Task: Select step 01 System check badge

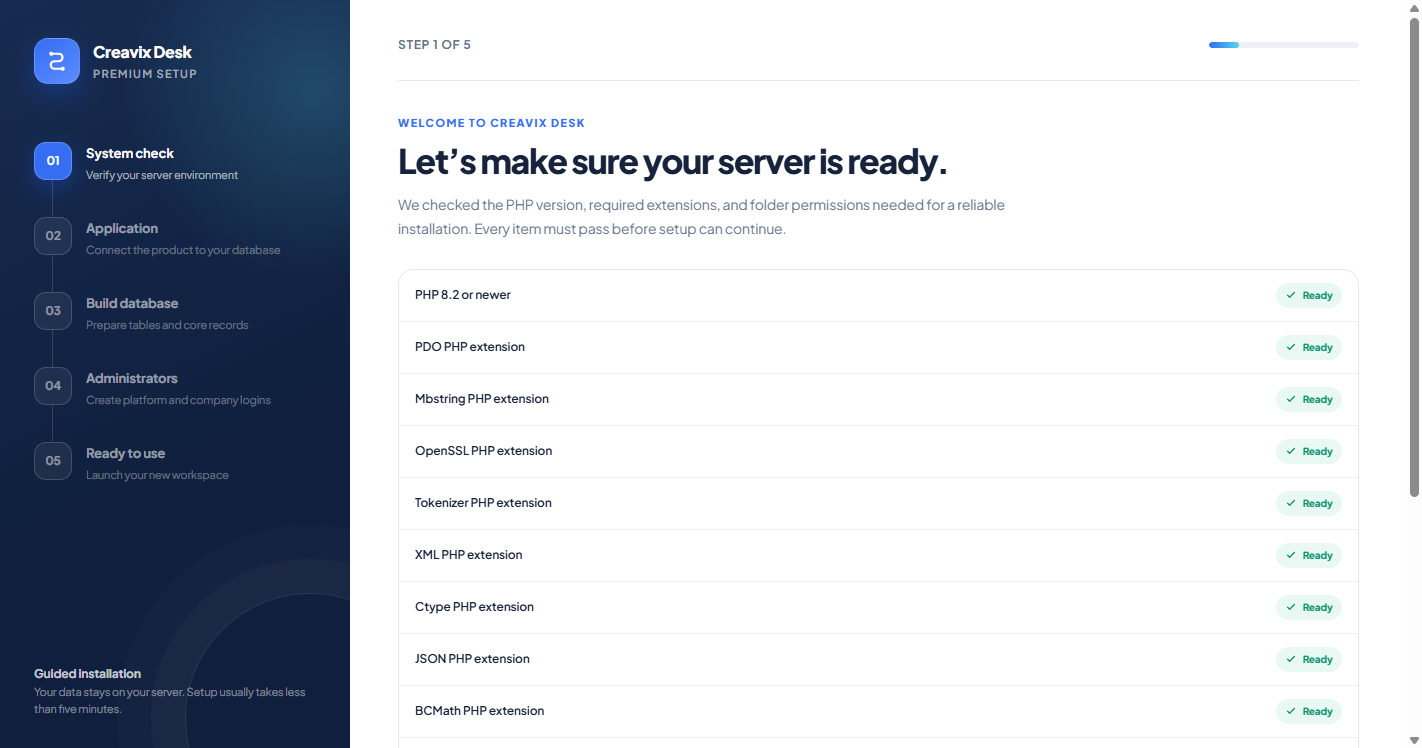Action: (x=53, y=160)
